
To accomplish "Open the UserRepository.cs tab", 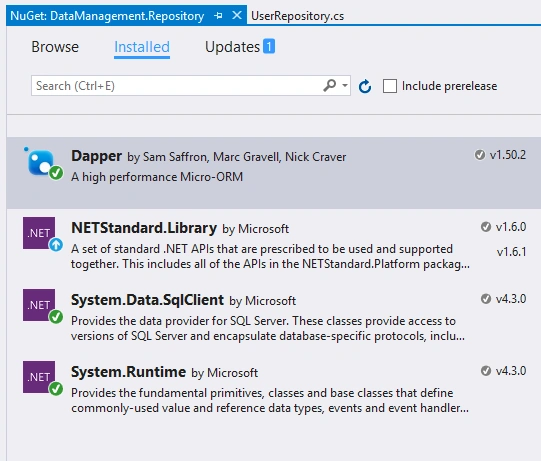I will (x=297, y=16).
